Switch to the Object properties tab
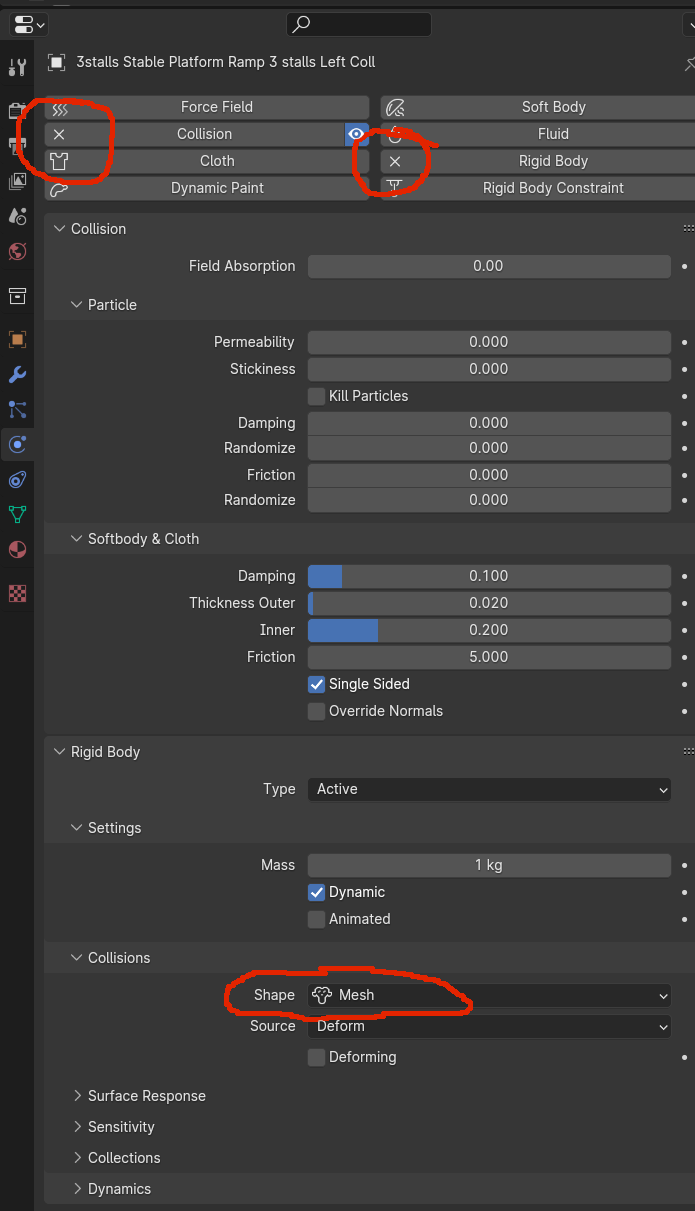 tap(17, 339)
